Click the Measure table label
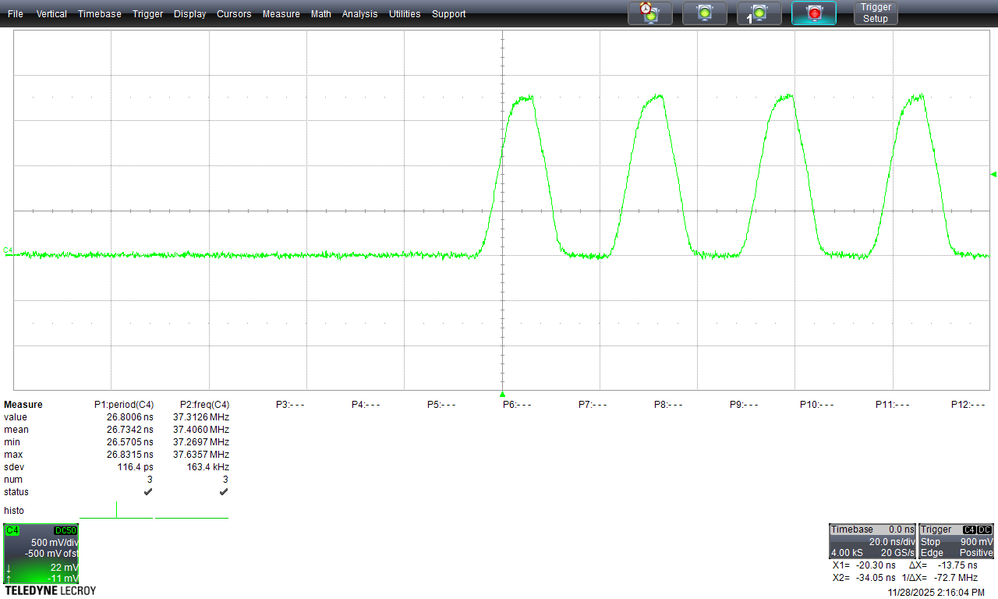 pyautogui.click(x=23, y=405)
